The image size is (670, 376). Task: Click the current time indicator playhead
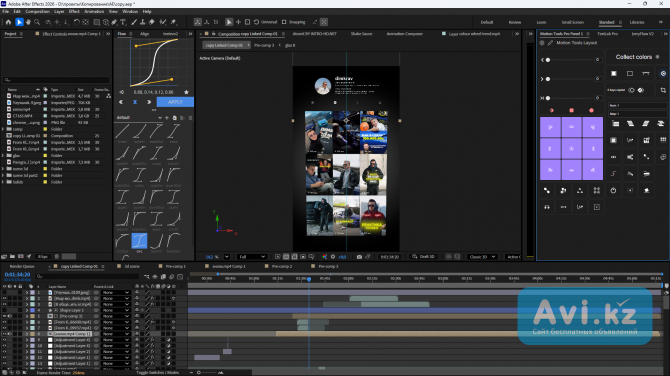(x=309, y=279)
